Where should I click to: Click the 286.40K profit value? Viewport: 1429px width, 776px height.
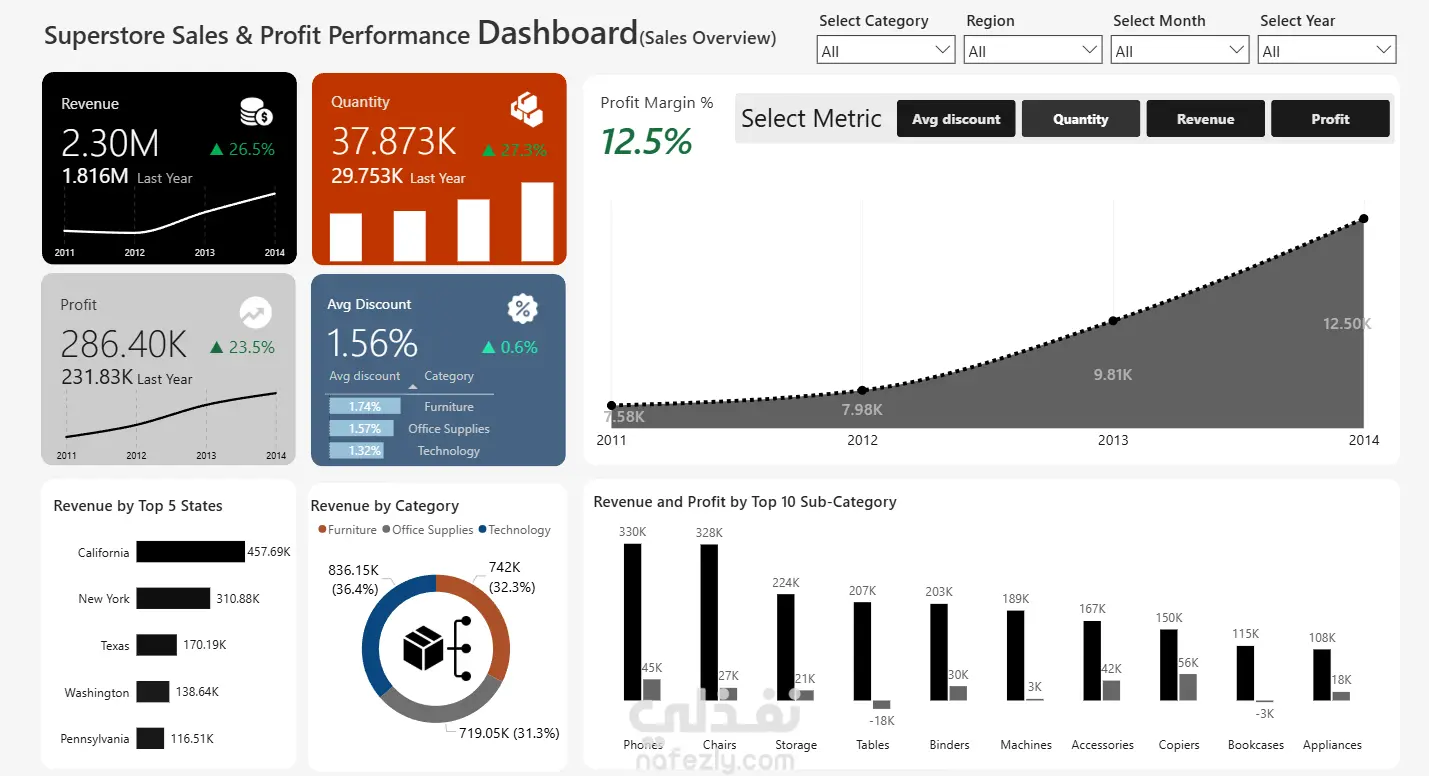[124, 344]
